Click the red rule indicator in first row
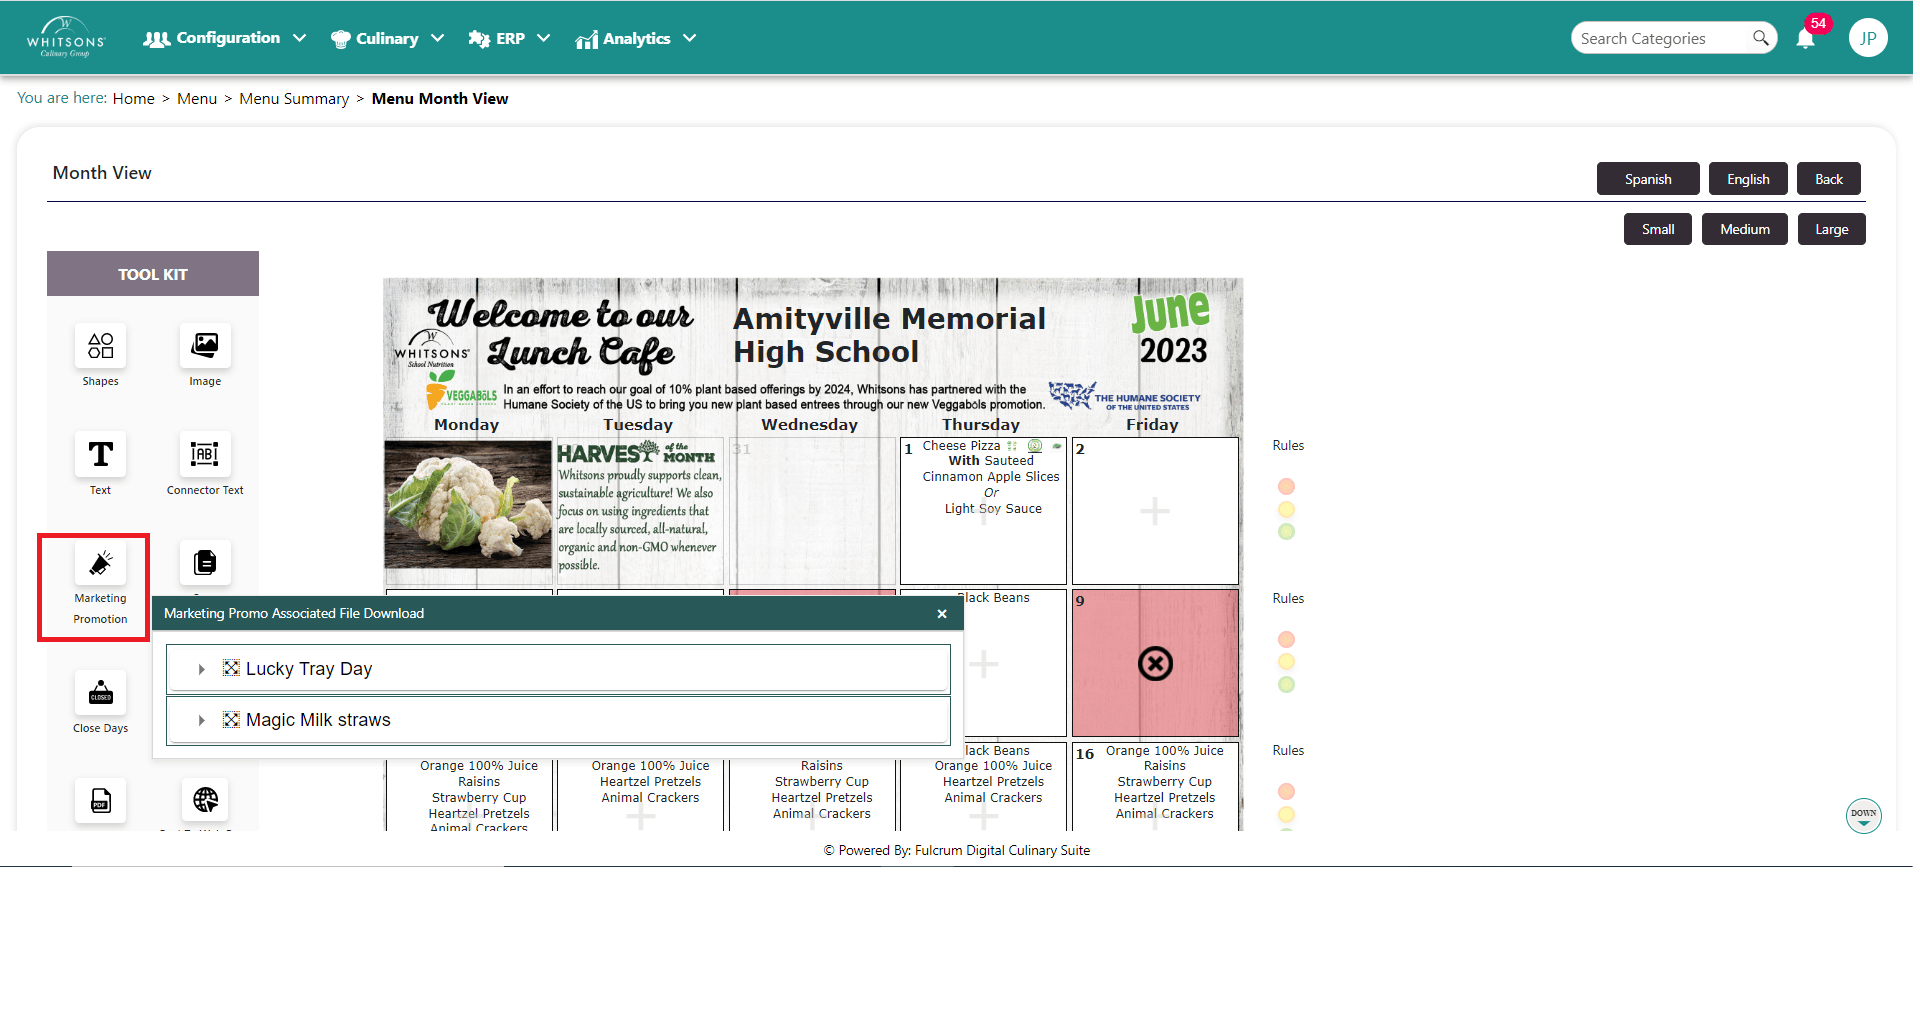Viewport: 1920px width, 1022px height. click(x=1286, y=487)
